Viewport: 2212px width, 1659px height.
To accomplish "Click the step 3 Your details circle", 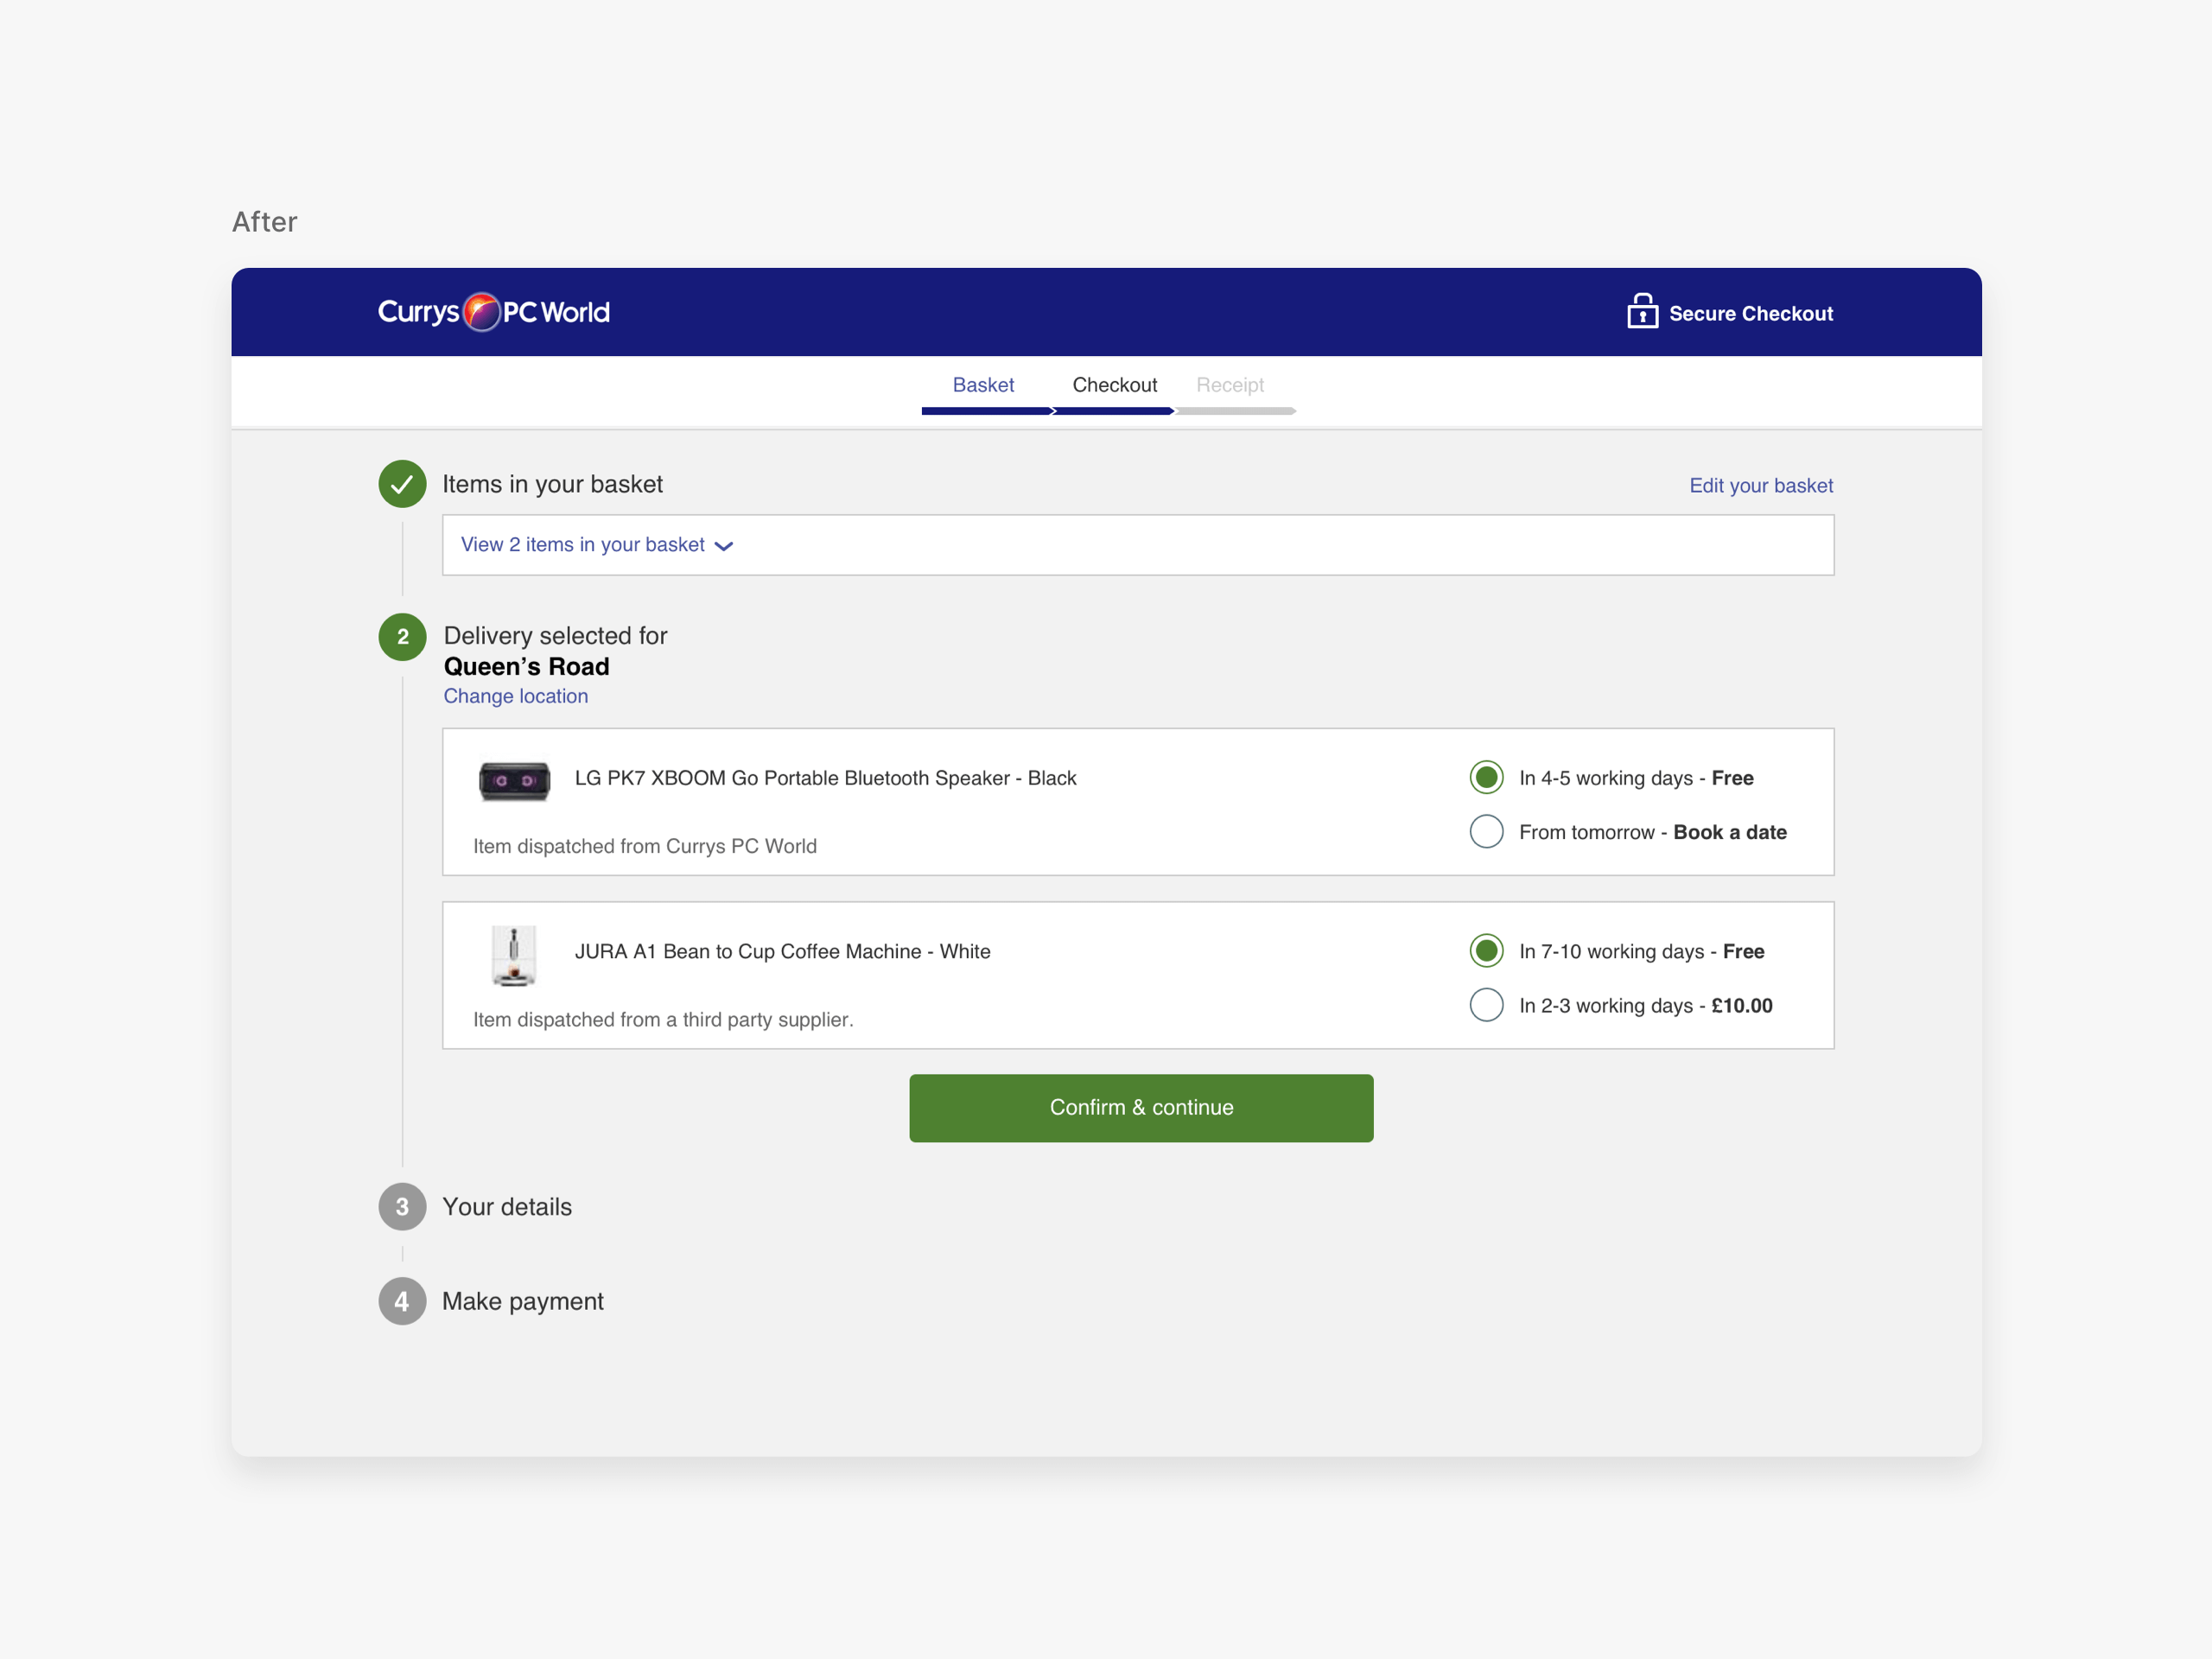I will tap(402, 1207).
